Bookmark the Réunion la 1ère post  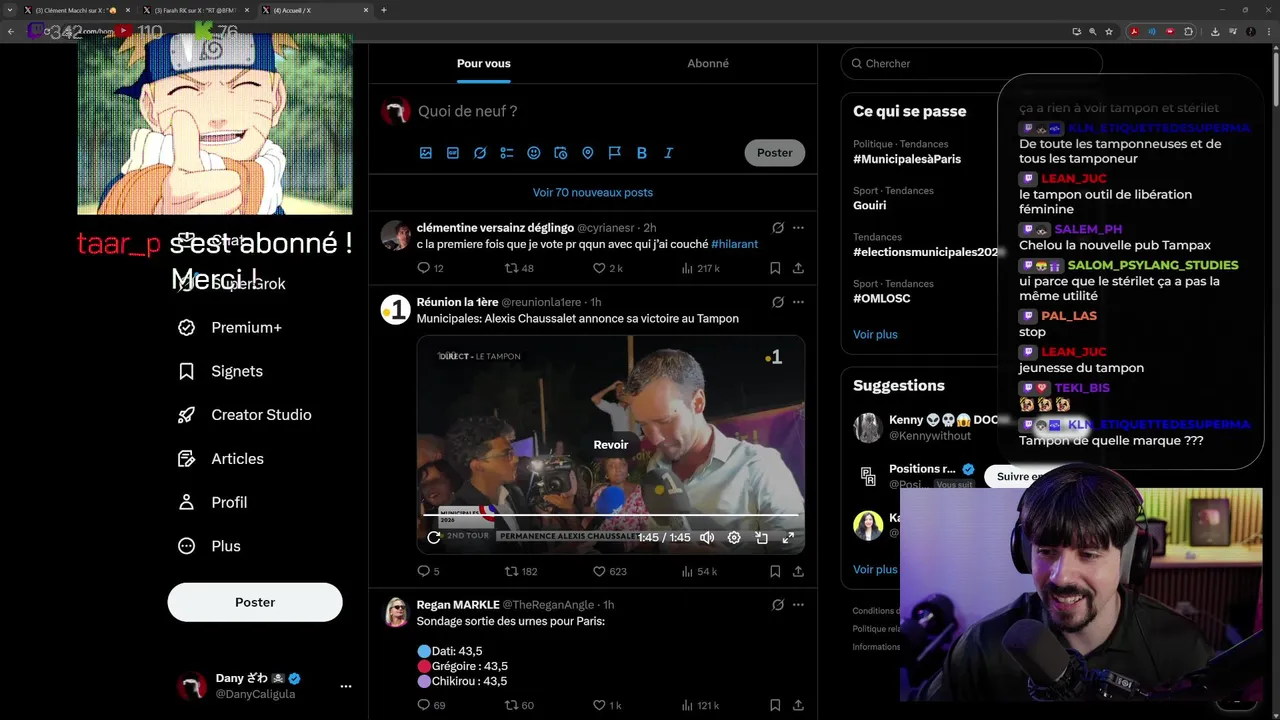coord(775,571)
